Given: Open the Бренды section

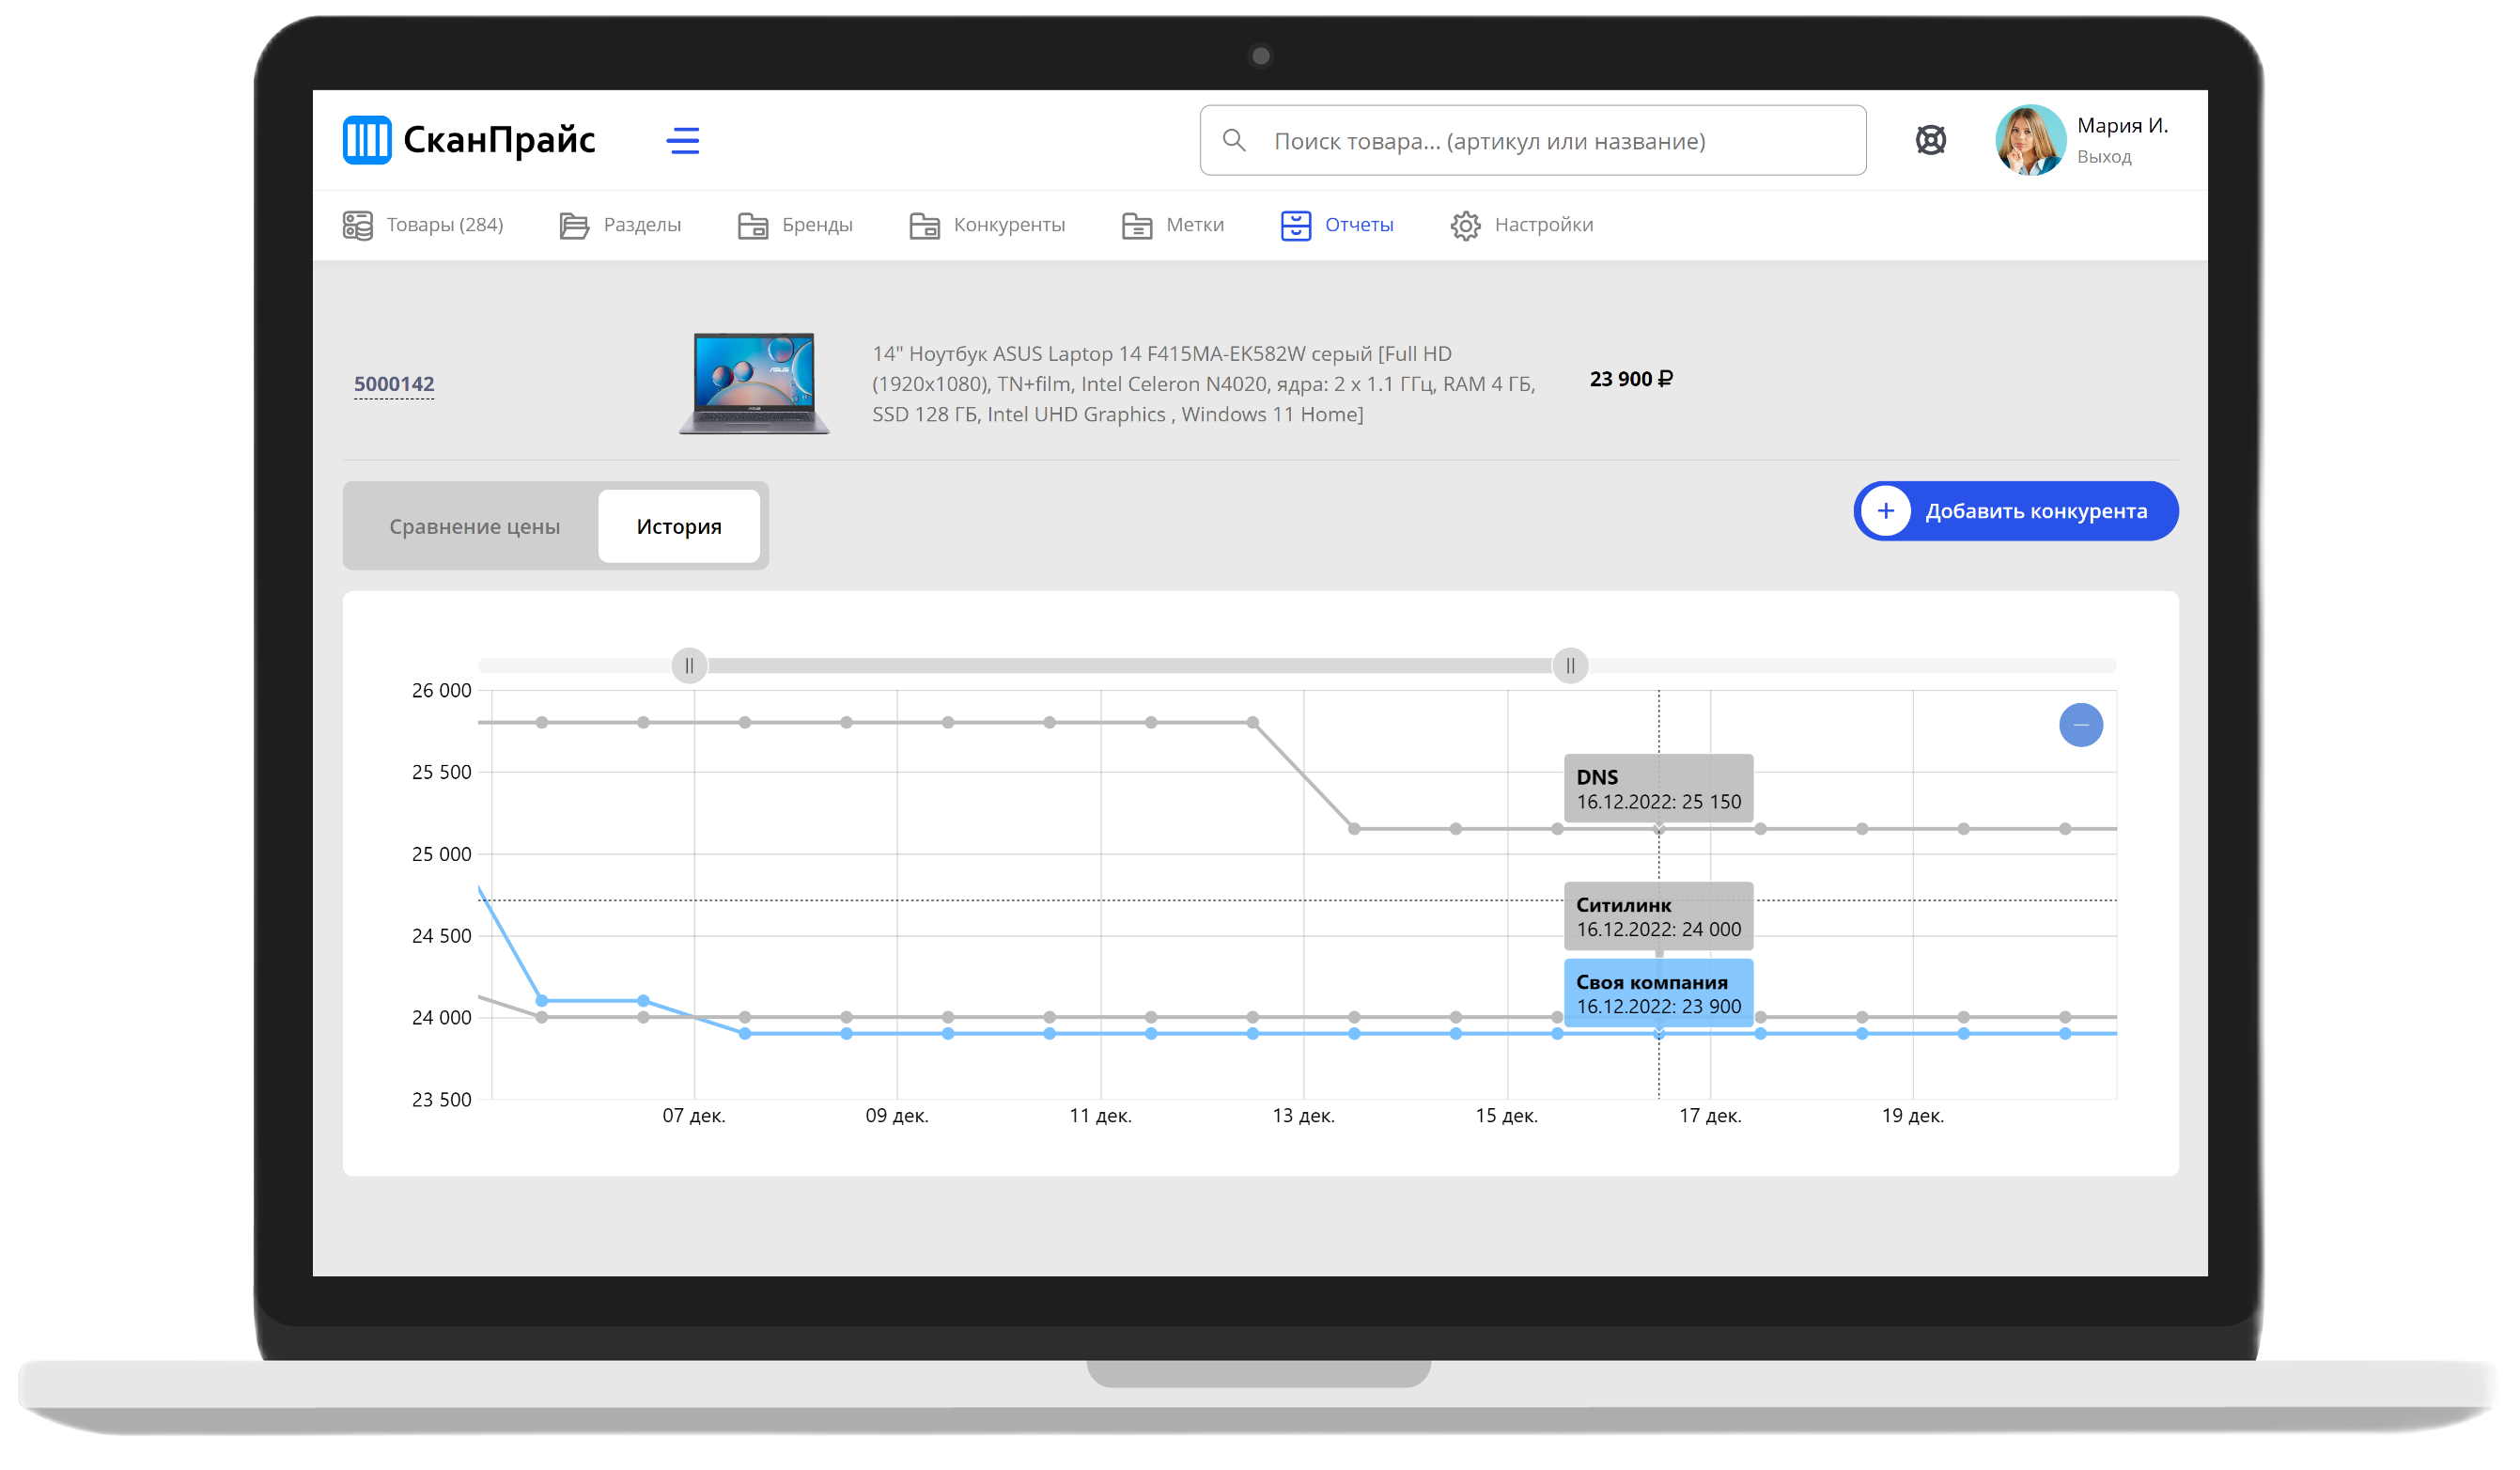Looking at the screenshot, I should (x=794, y=226).
